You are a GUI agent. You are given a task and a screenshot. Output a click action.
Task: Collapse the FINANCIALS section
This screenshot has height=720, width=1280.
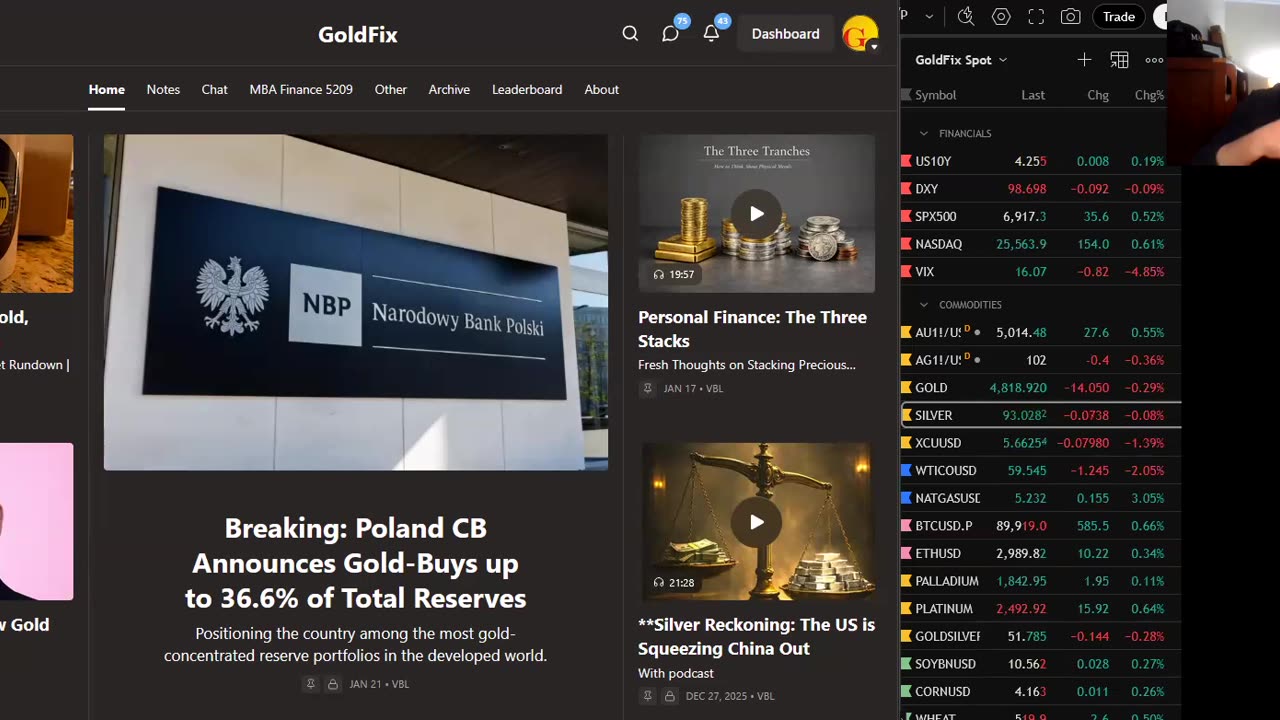pyautogui.click(x=924, y=133)
